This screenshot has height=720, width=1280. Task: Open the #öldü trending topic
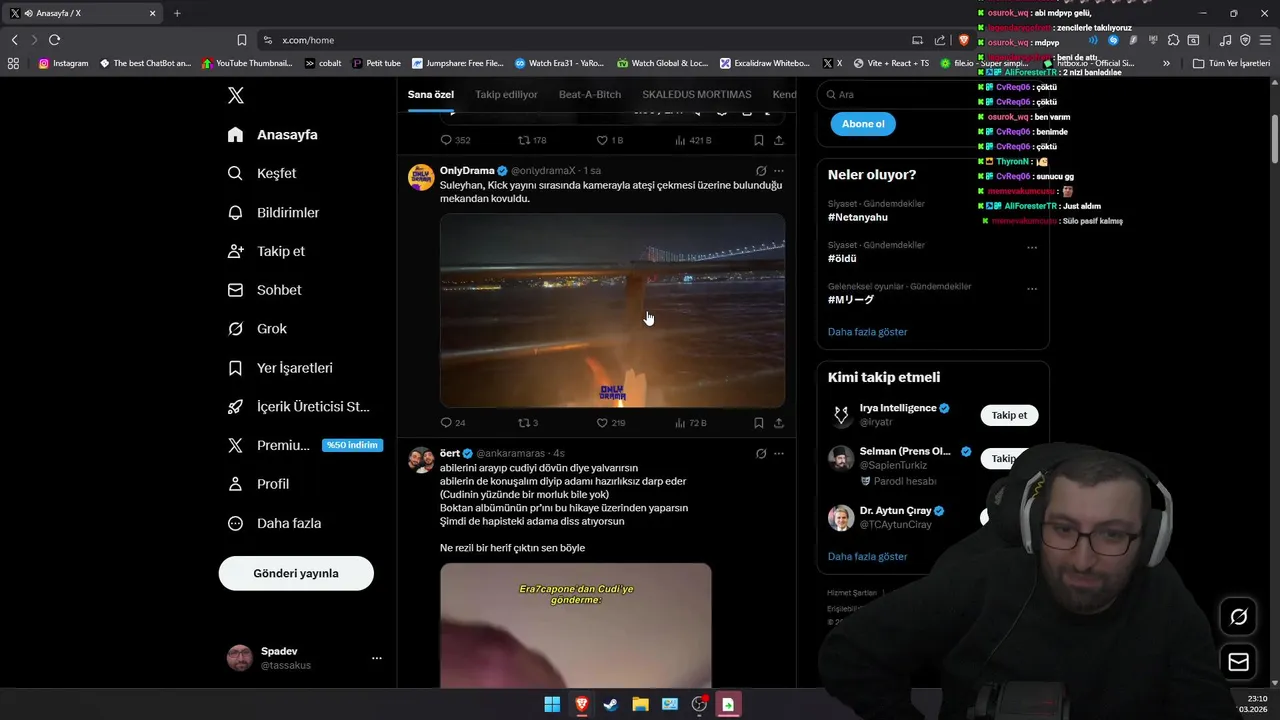pyautogui.click(x=842, y=258)
